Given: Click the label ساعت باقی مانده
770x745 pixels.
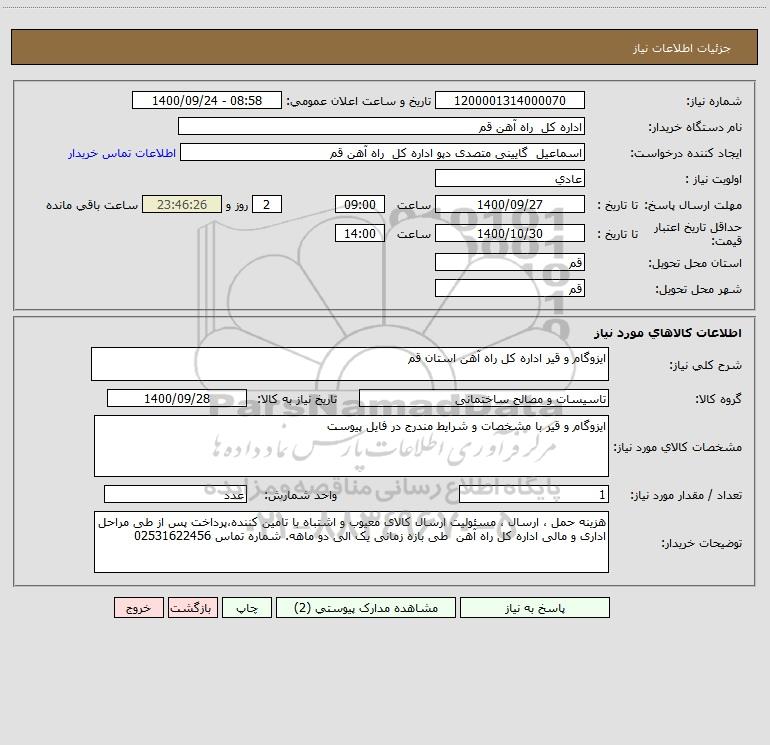Looking at the screenshot, I should click(x=92, y=205).
